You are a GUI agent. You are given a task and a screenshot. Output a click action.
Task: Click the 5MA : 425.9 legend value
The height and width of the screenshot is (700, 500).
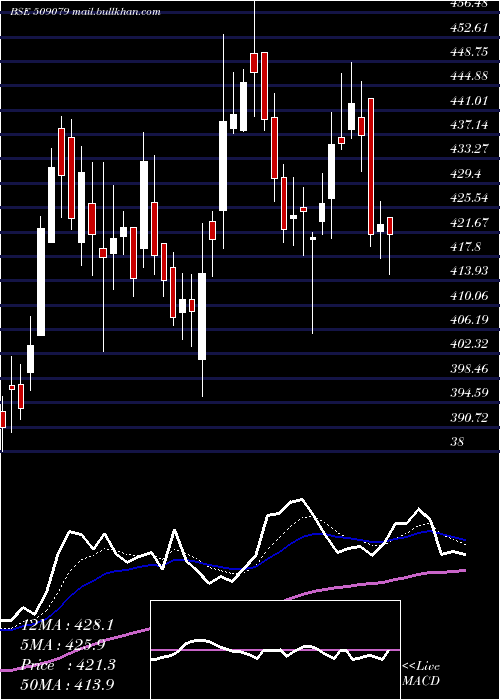65,644
